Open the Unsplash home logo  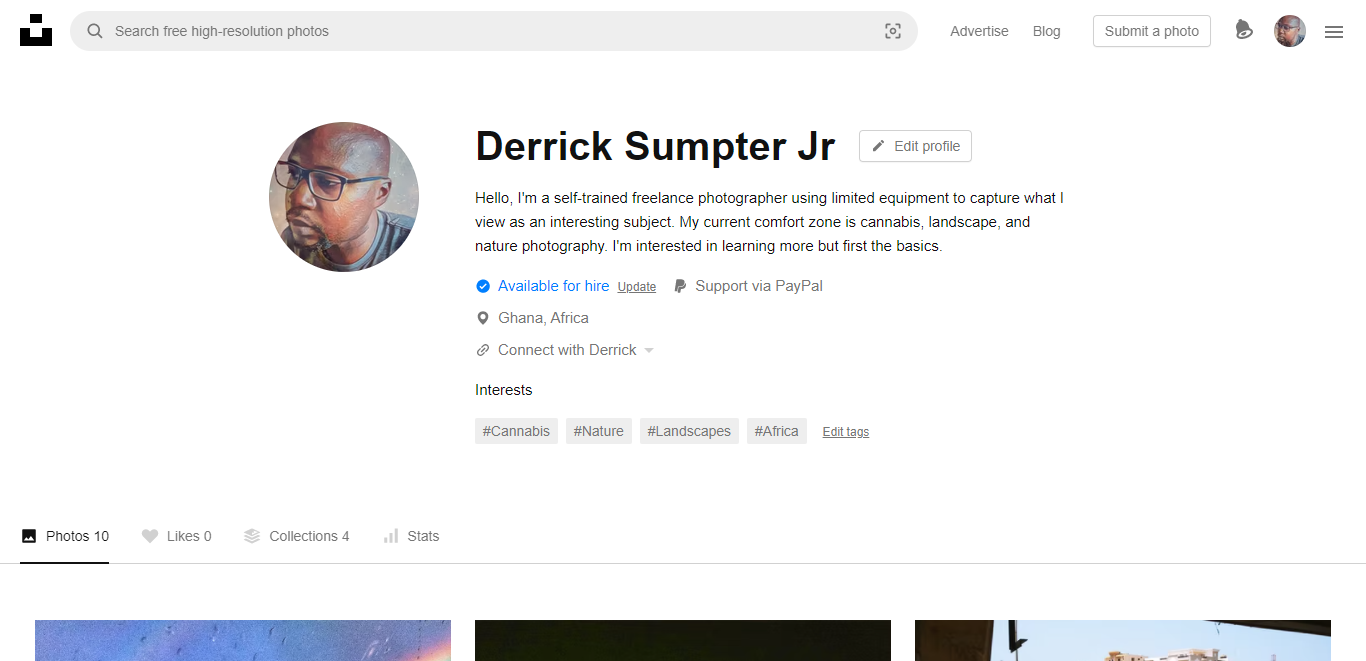36,30
